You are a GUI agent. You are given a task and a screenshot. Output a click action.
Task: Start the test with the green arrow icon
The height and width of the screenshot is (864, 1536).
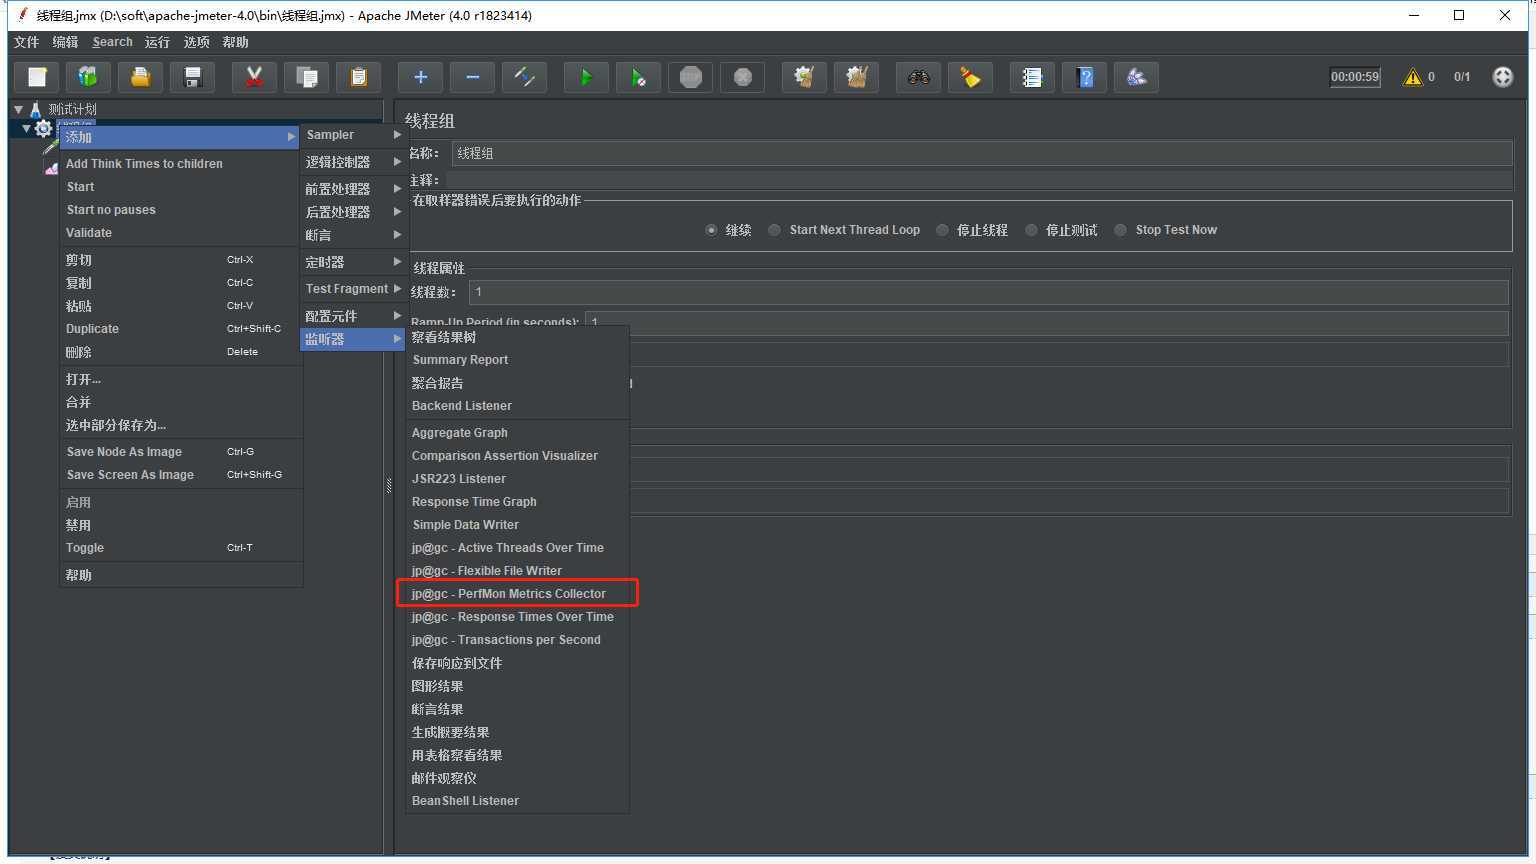(x=586, y=77)
